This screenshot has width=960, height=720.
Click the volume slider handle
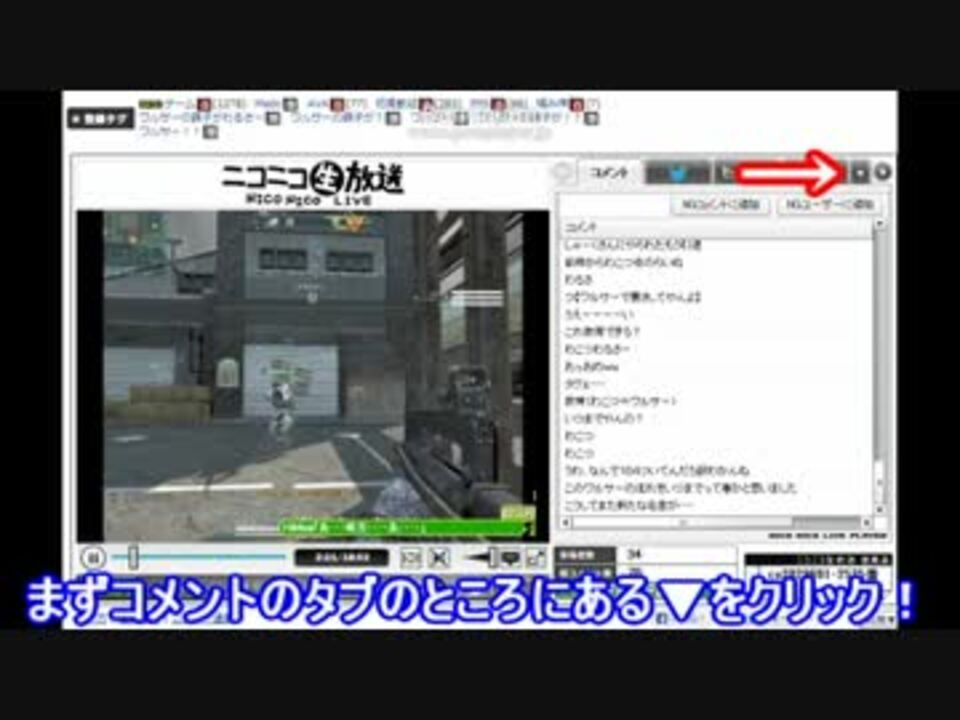click(x=492, y=557)
